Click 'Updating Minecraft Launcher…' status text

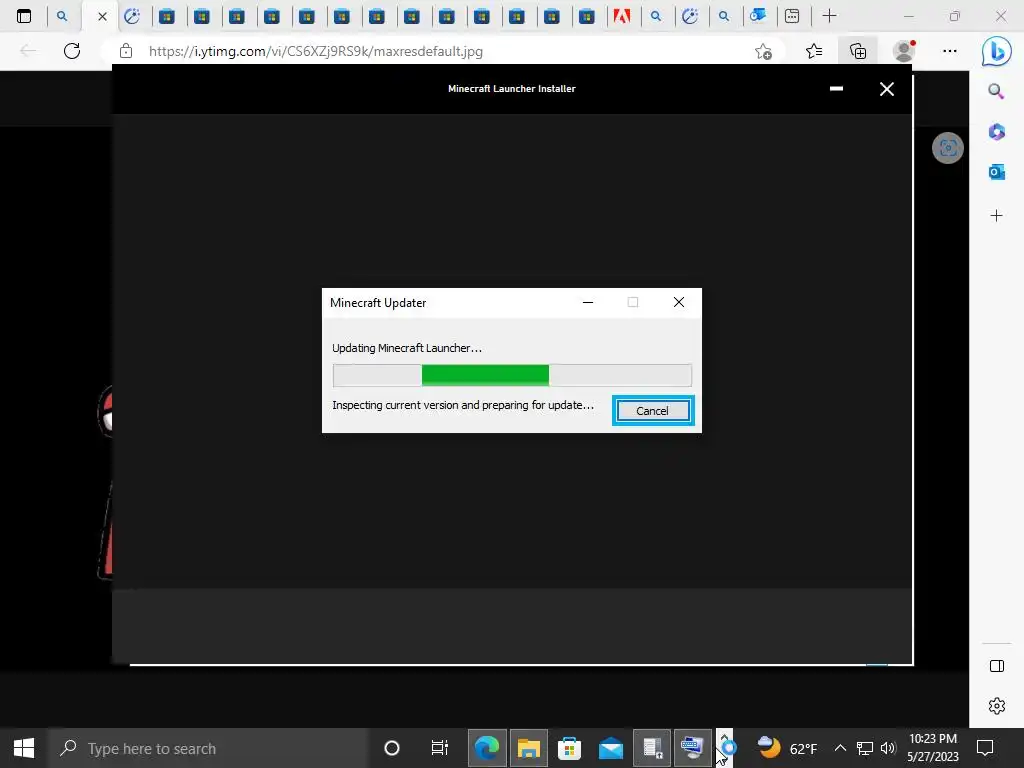point(407,348)
